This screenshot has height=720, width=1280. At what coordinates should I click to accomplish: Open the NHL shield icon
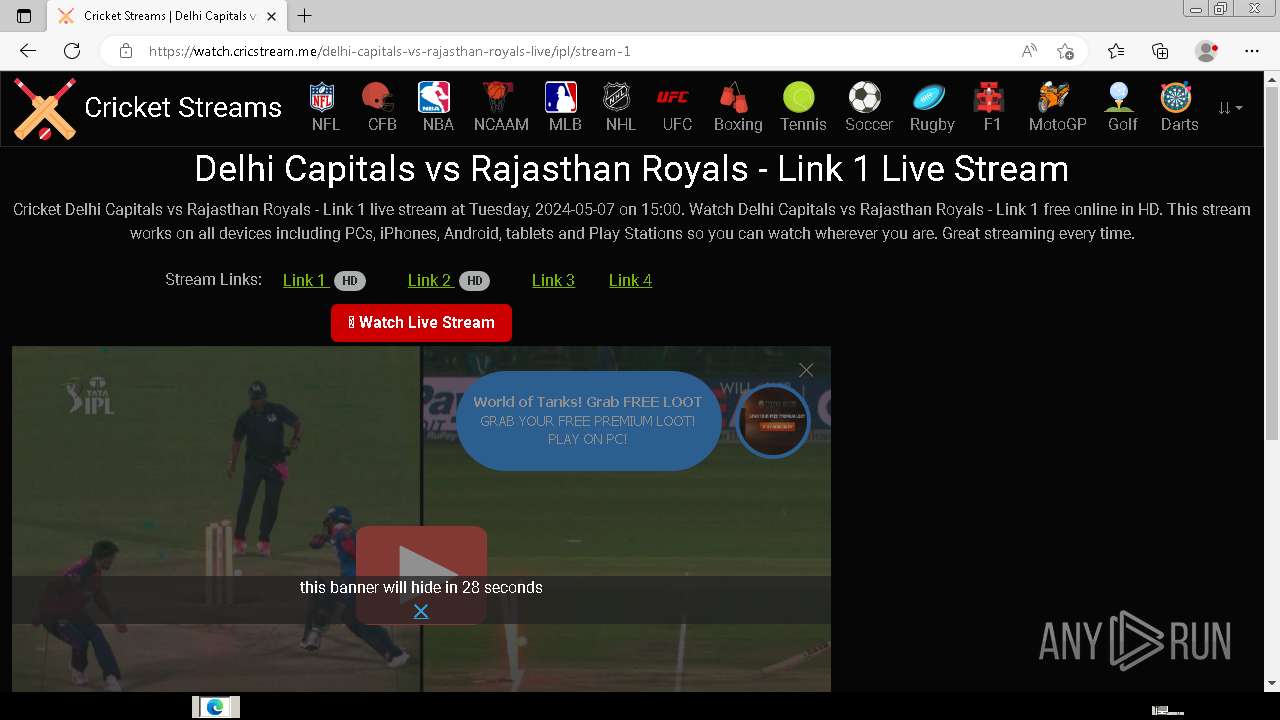point(617,97)
